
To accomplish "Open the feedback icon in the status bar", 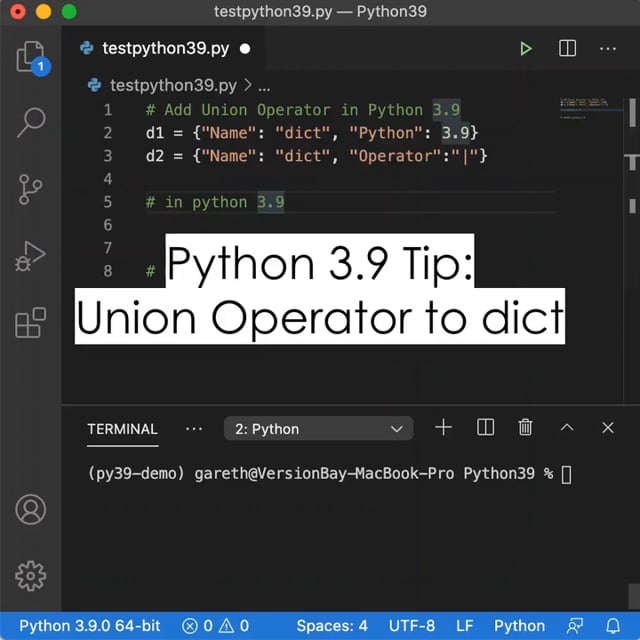I will coord(575,625).
